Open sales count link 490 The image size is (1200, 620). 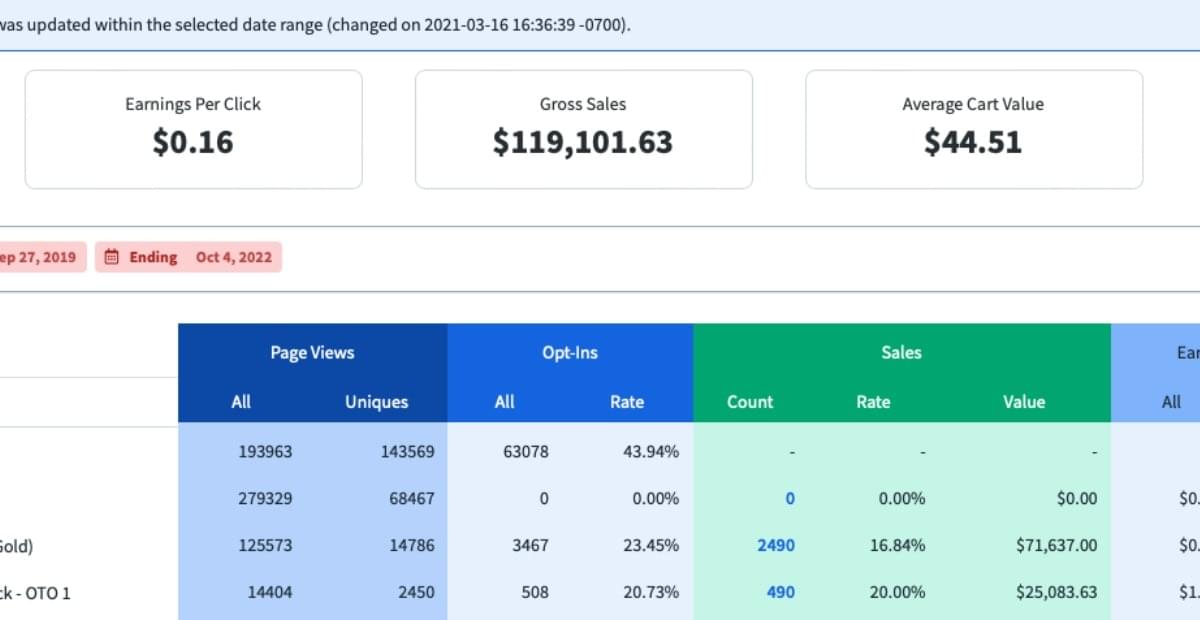click(780, 592)
